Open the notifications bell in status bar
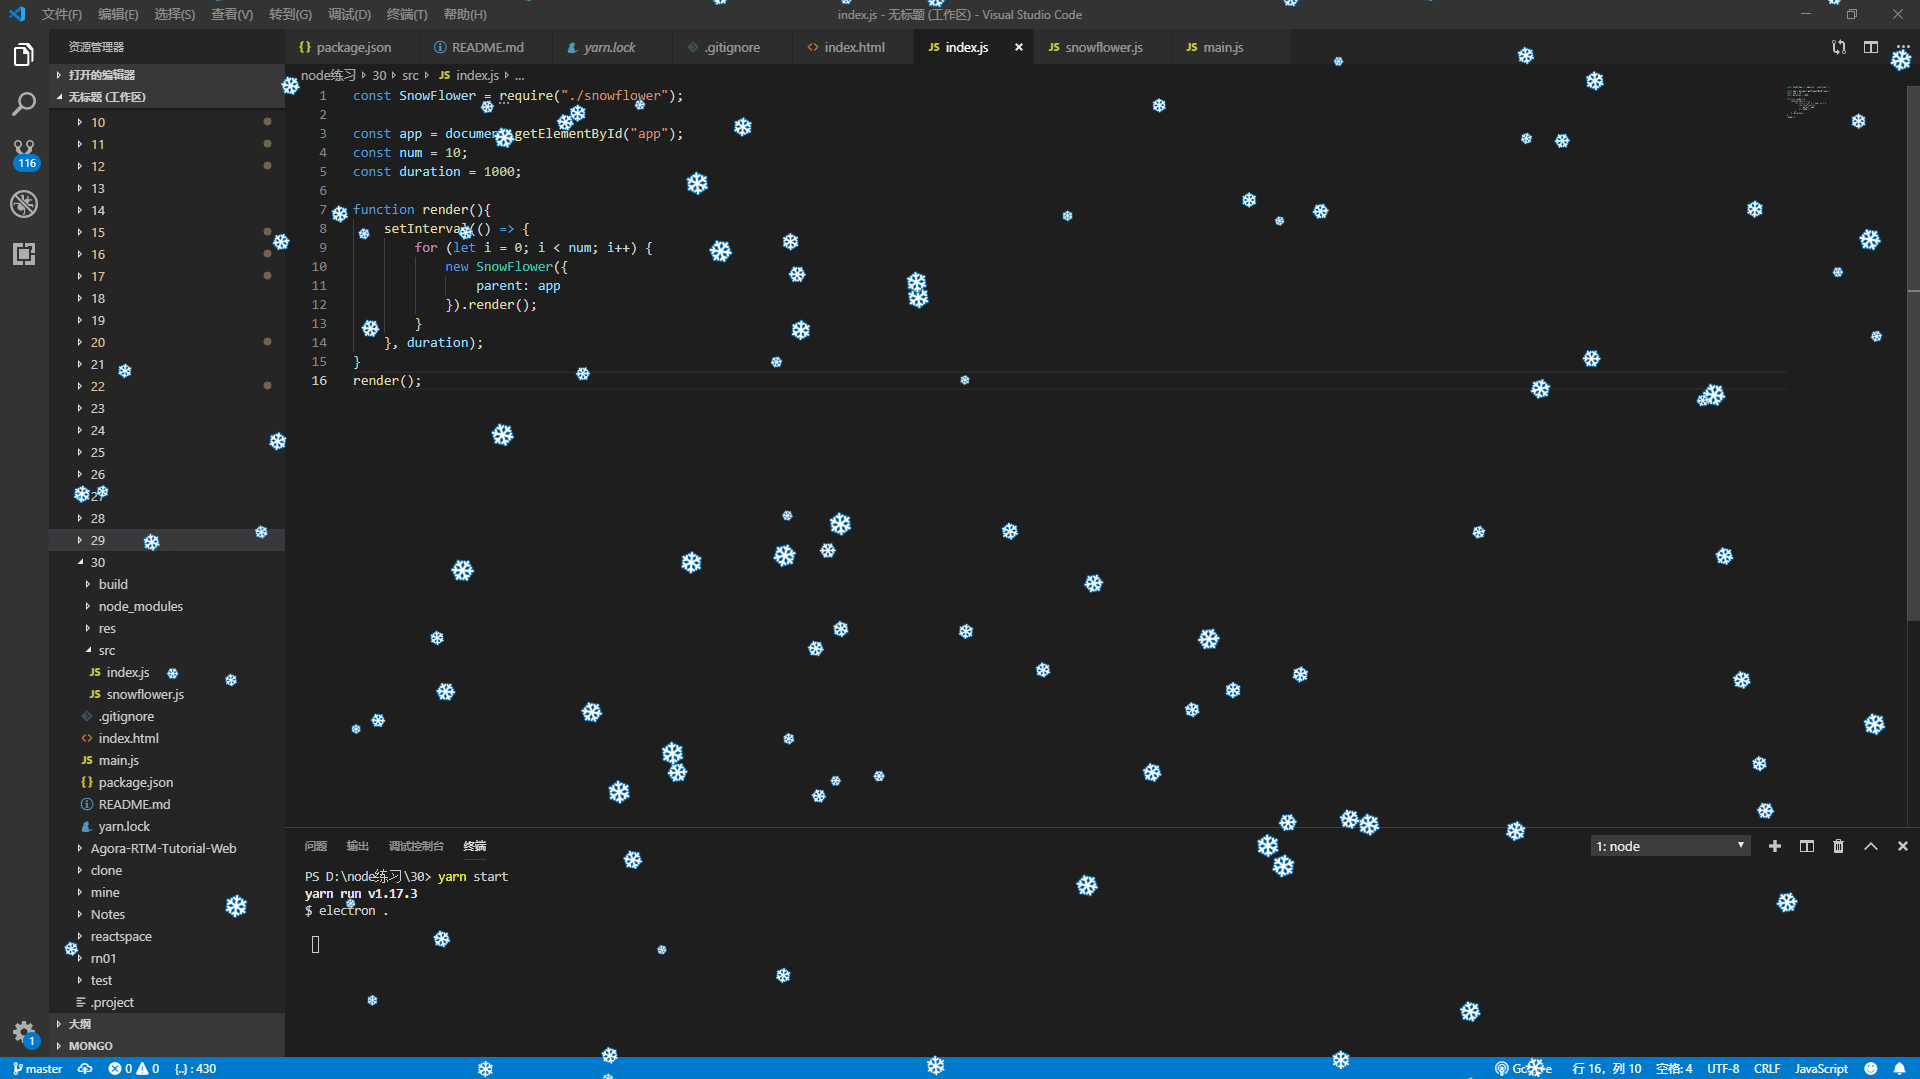 pyautogui.click(x=1899, y=1068)
